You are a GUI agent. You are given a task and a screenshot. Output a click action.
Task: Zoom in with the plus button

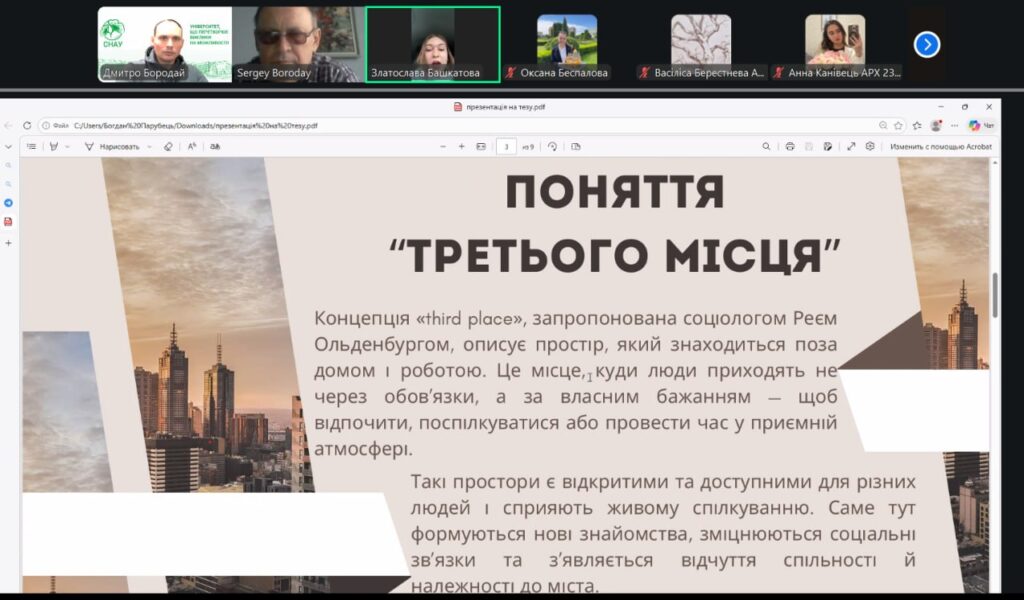point(461,146)
